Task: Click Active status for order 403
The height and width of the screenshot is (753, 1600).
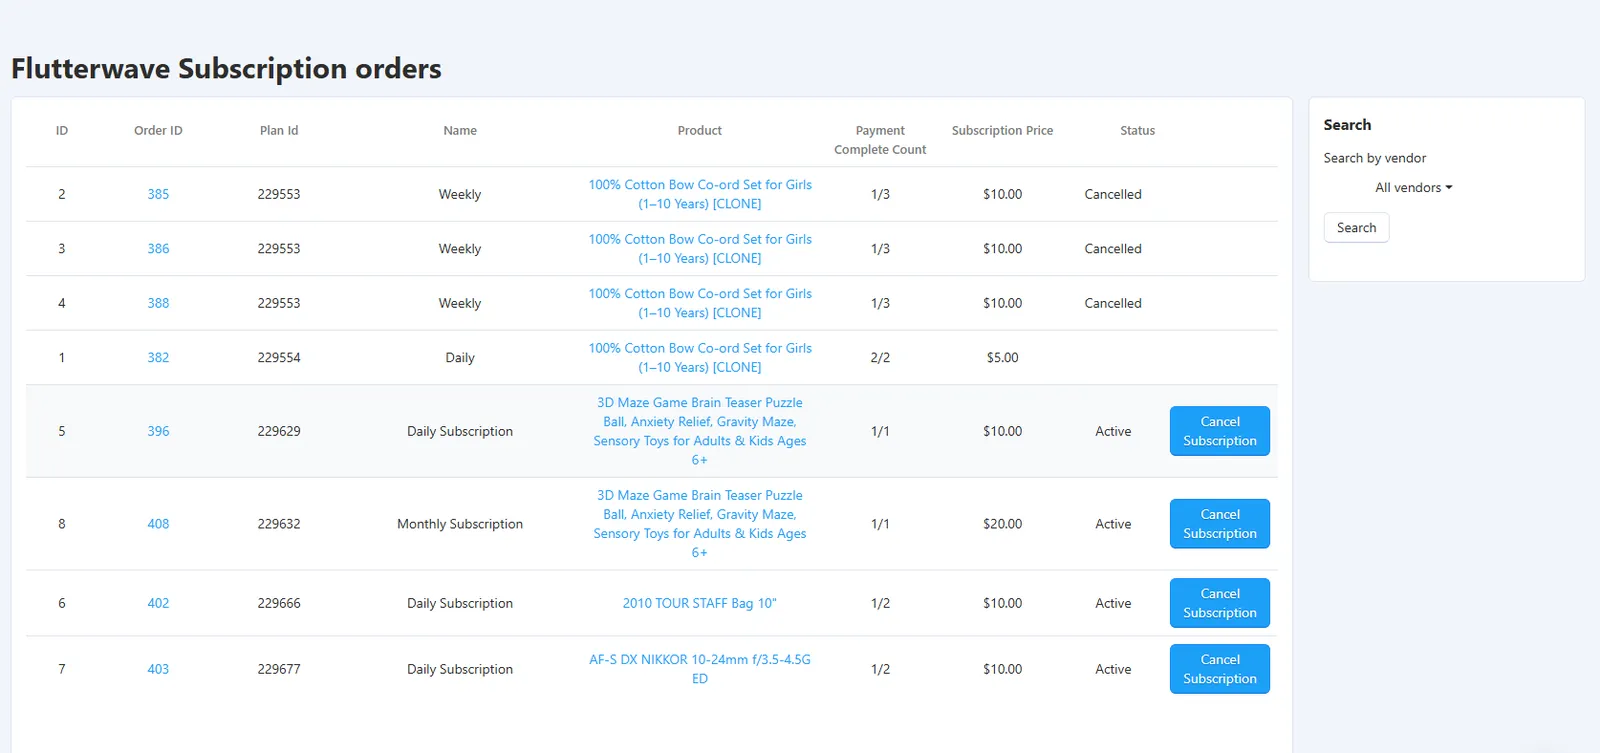Action: pyautogui.click(x=1113, y=669)
